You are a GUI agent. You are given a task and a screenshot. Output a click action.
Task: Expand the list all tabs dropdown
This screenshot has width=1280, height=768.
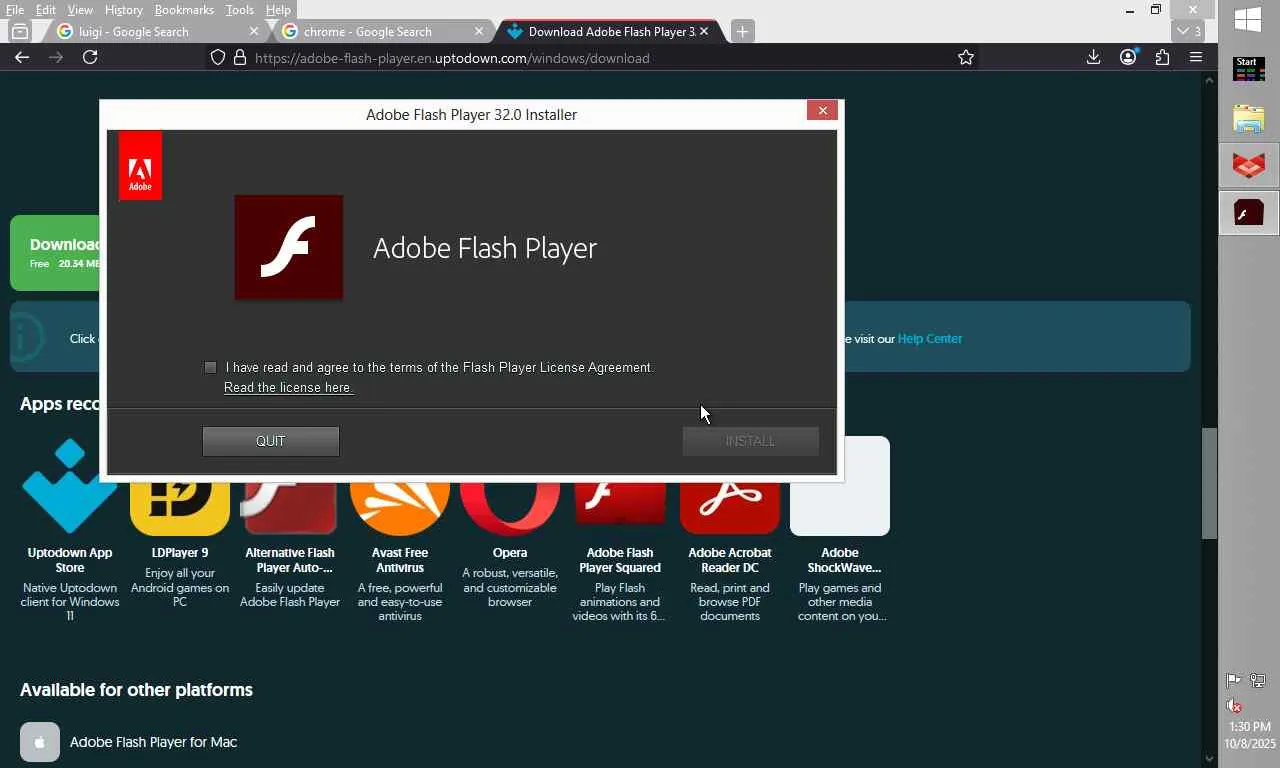point(1189,31)
